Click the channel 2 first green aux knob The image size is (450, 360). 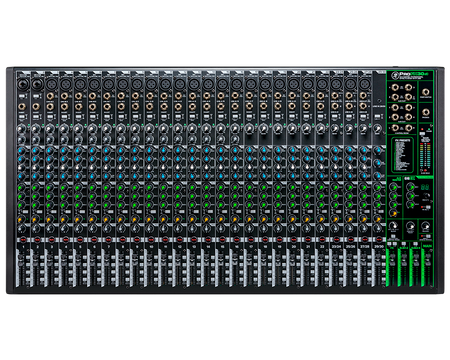click(x=36, y=188)
